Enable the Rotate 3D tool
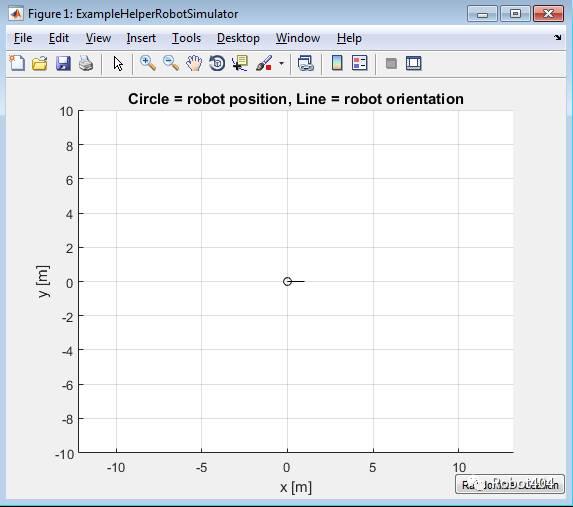This screenshot has width=573, height=507. [217, 63]
